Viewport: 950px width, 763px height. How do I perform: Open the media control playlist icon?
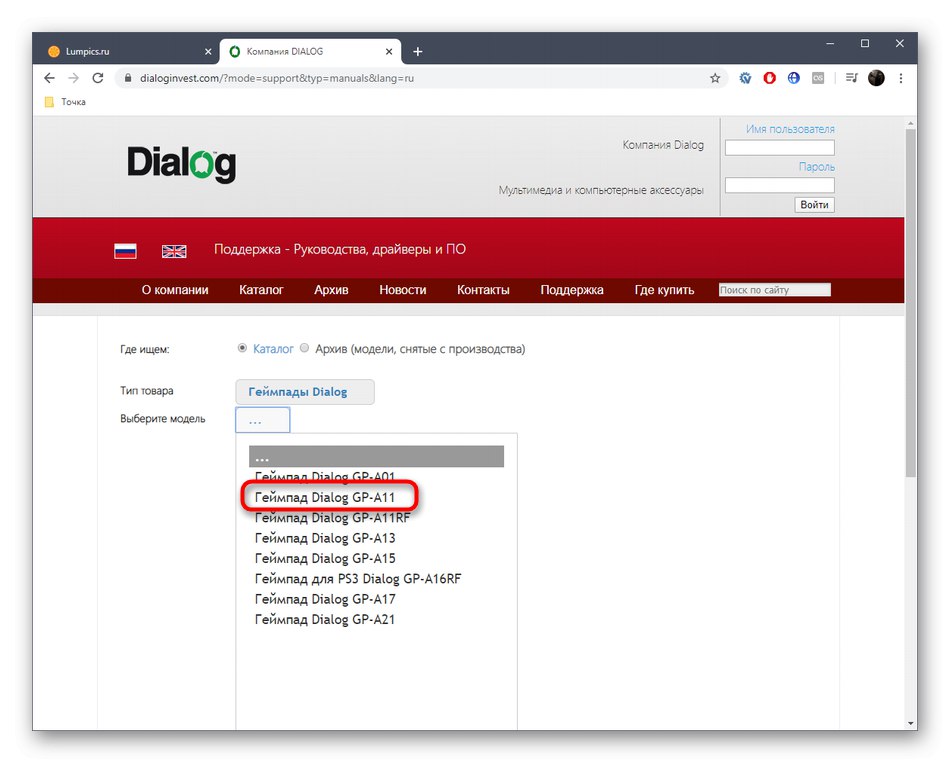pos(852,78)
